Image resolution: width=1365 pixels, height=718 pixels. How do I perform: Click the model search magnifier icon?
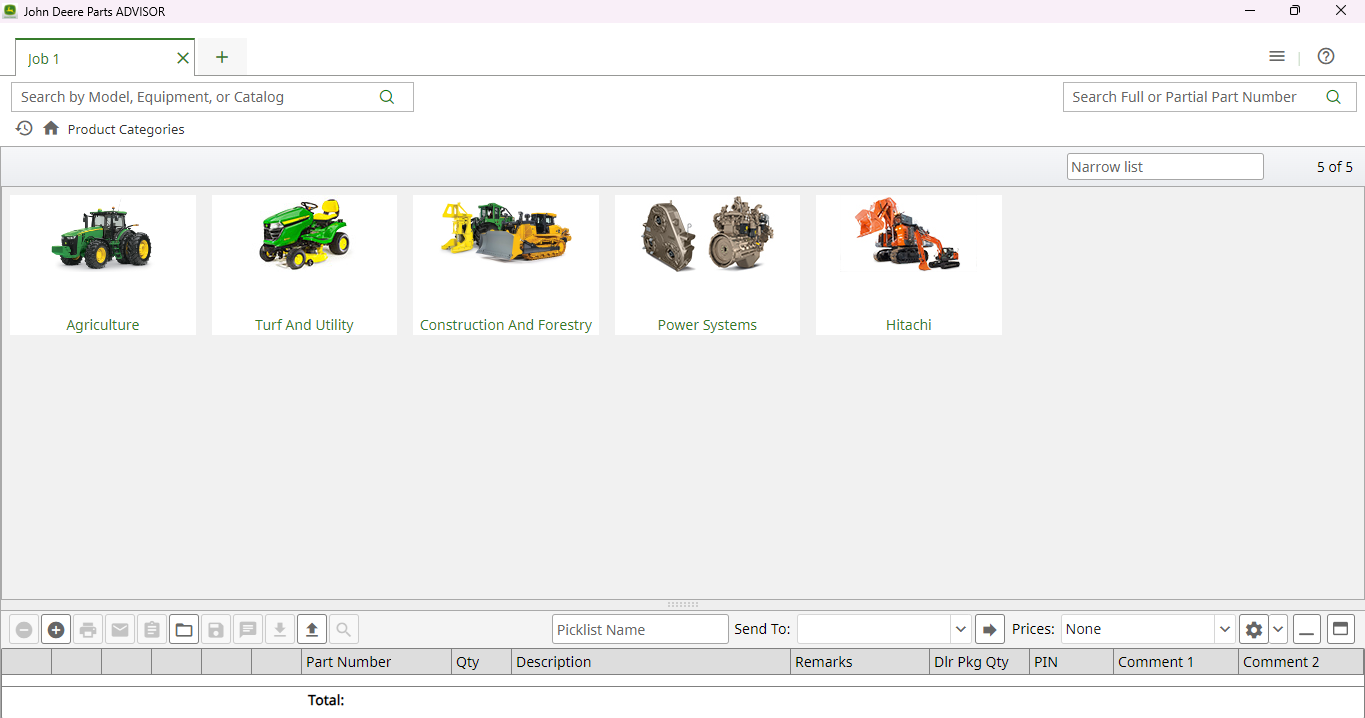[387, 97]
